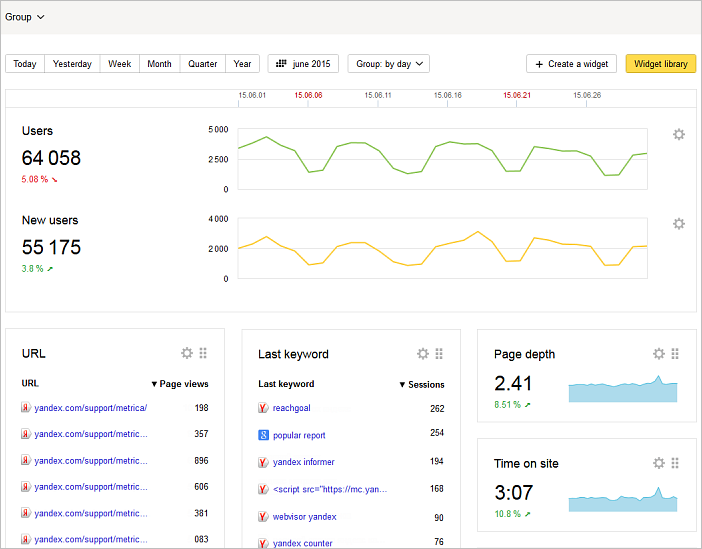Click drag handle on Page depth widget
Screen dimensions: 702x549
click(x=675, y=354)
